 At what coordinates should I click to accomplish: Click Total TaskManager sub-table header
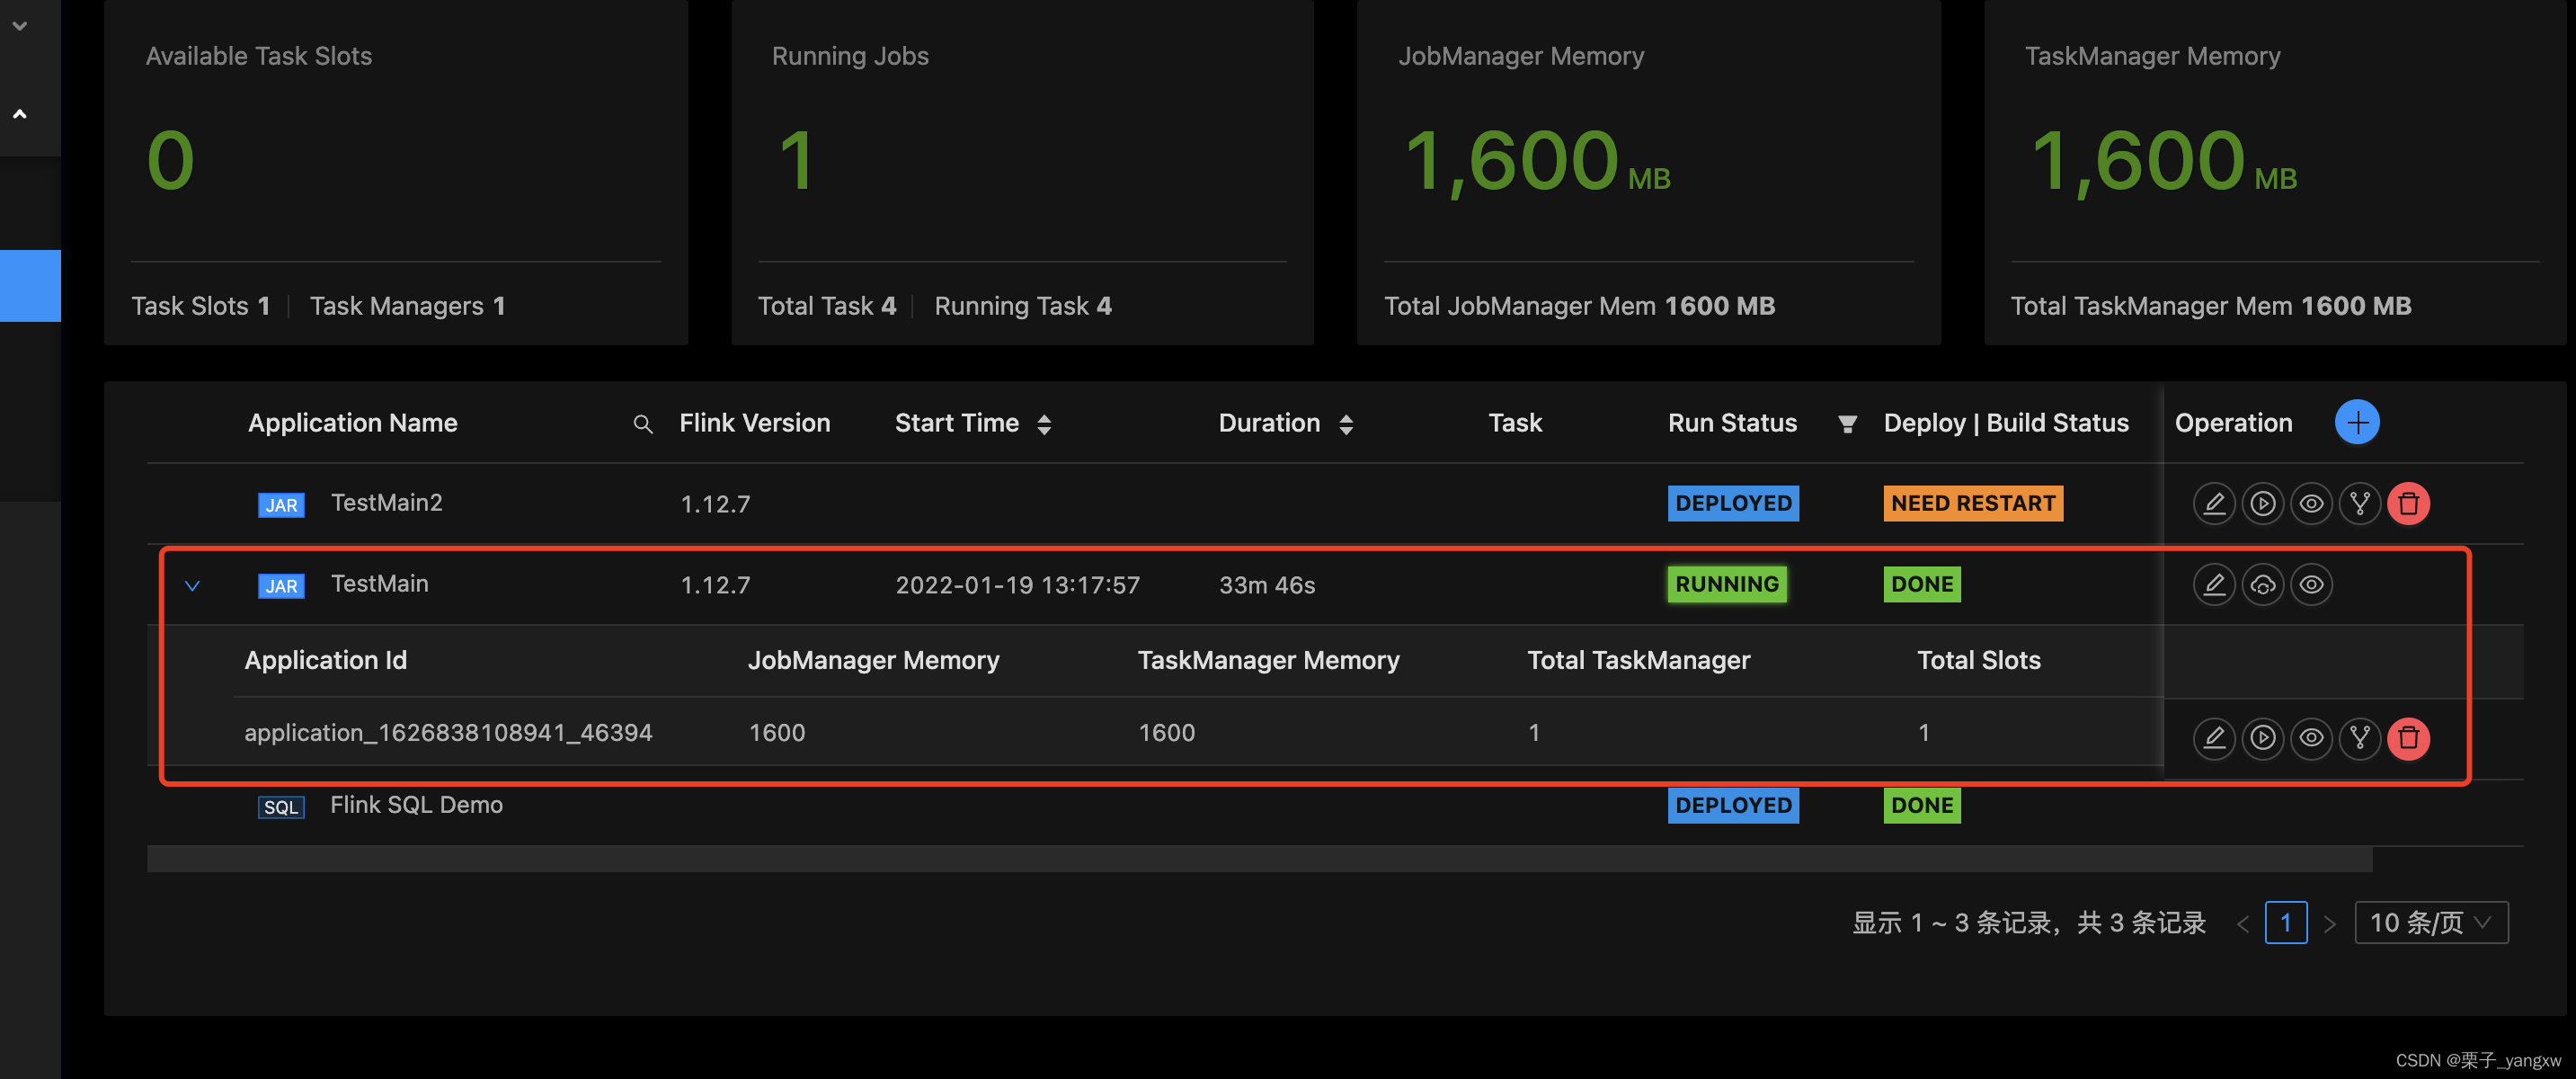tap(1638, 660)
